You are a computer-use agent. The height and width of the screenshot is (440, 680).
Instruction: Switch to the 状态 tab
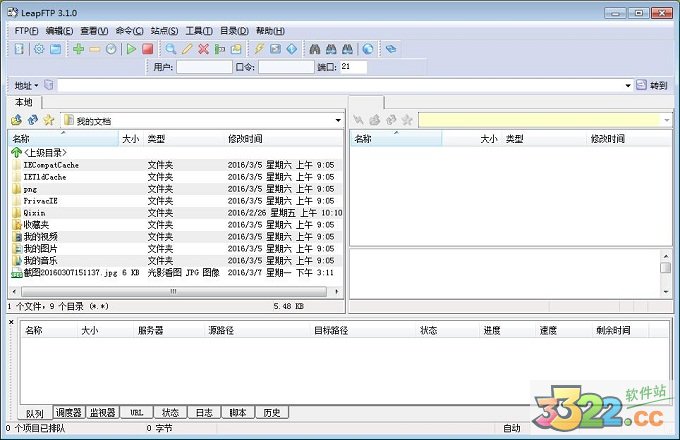coord(170,412)
